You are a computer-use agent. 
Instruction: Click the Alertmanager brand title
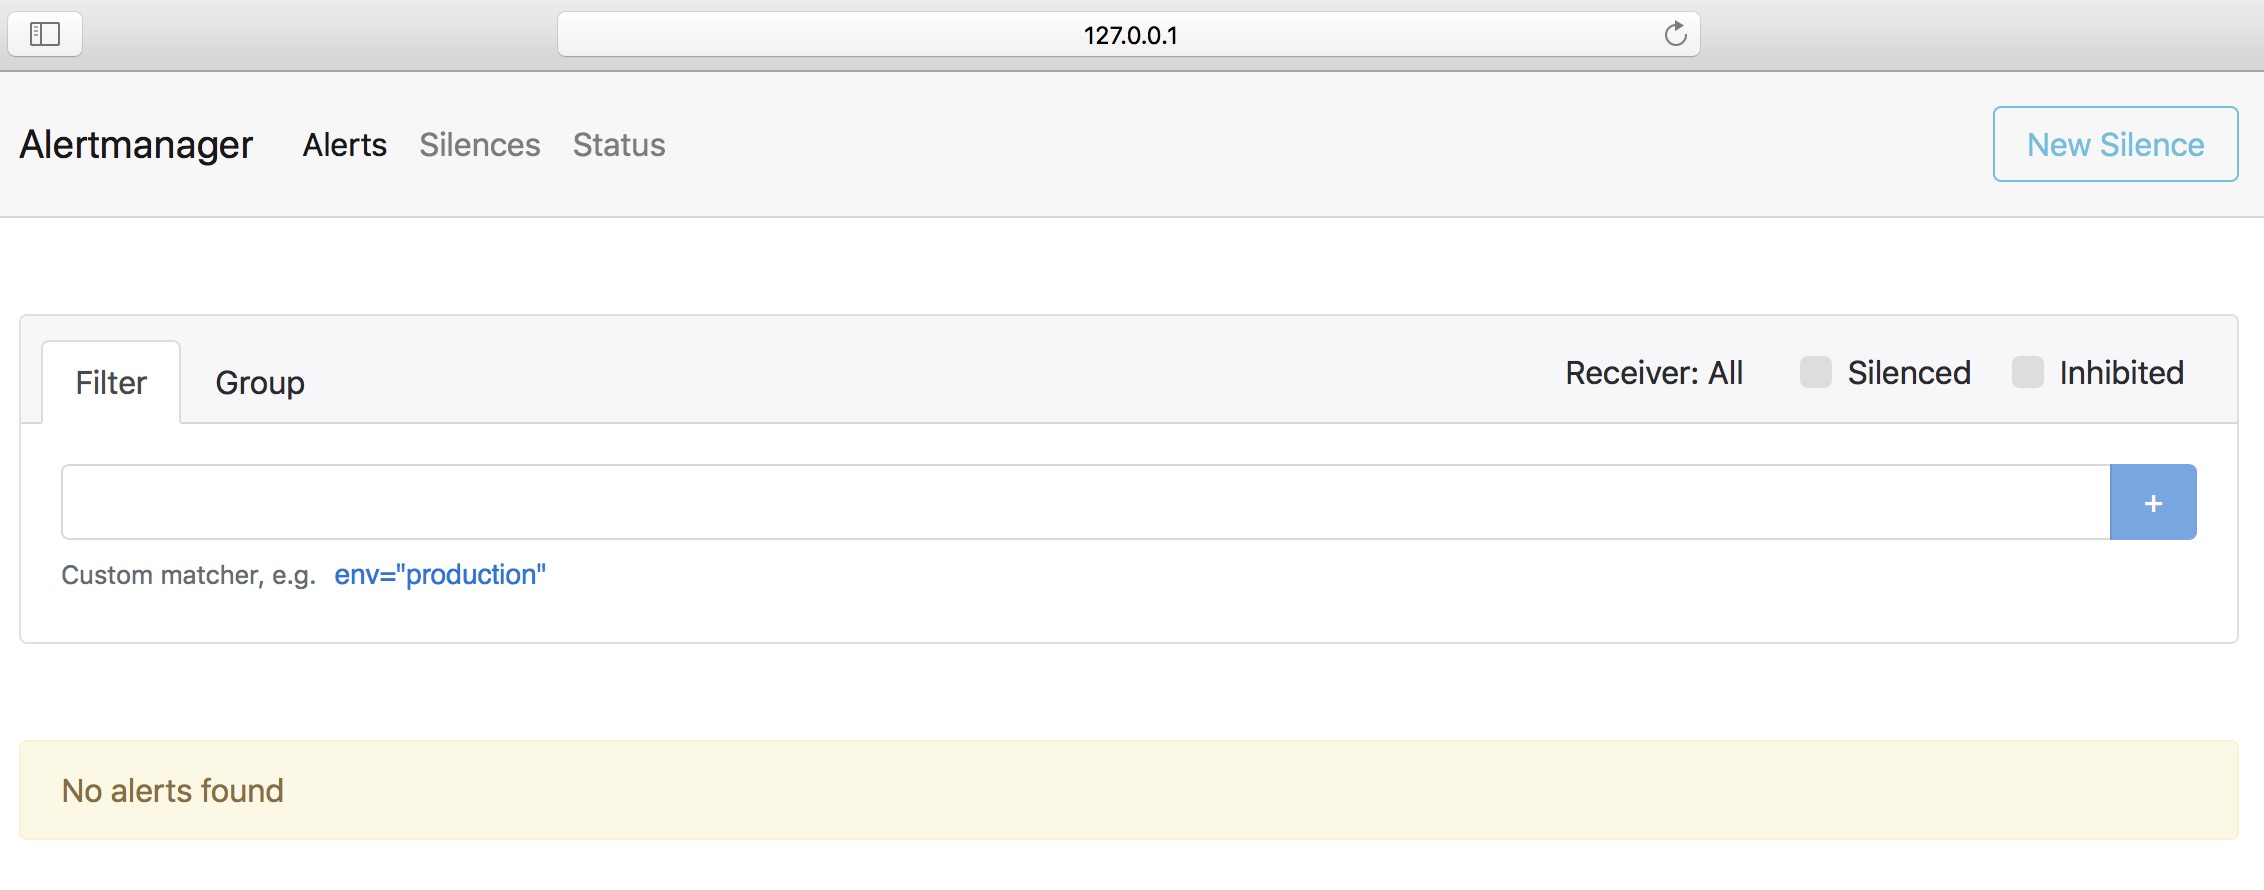coord(136,145)
